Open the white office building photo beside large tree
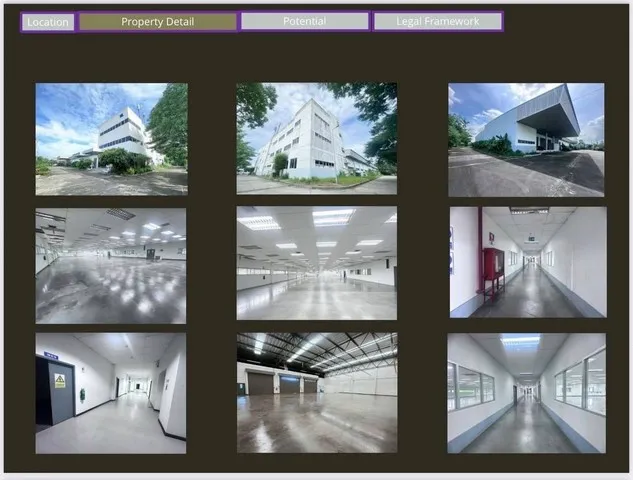Screen dimensions: 633x480 (111, 139)
